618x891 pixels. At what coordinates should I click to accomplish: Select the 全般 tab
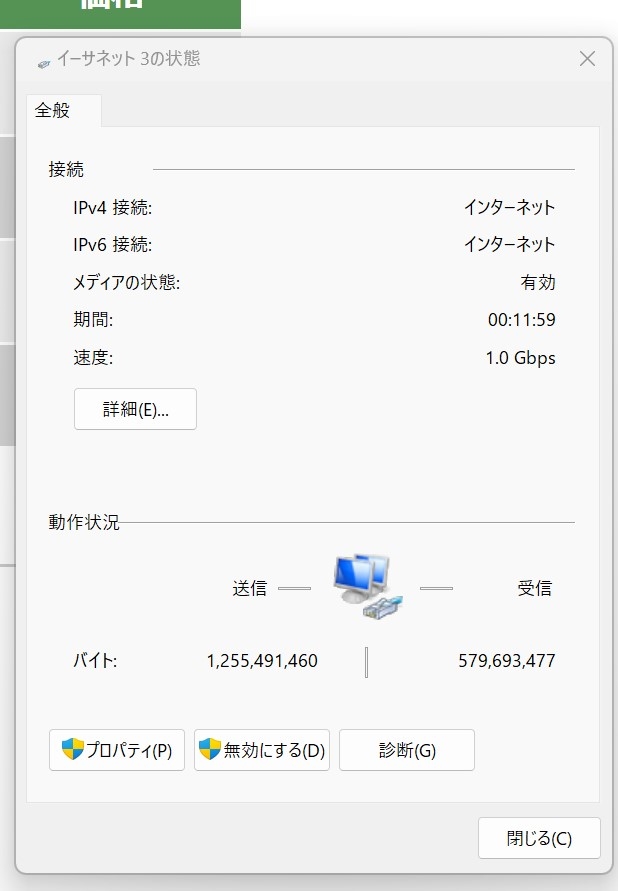click(53, 111)
